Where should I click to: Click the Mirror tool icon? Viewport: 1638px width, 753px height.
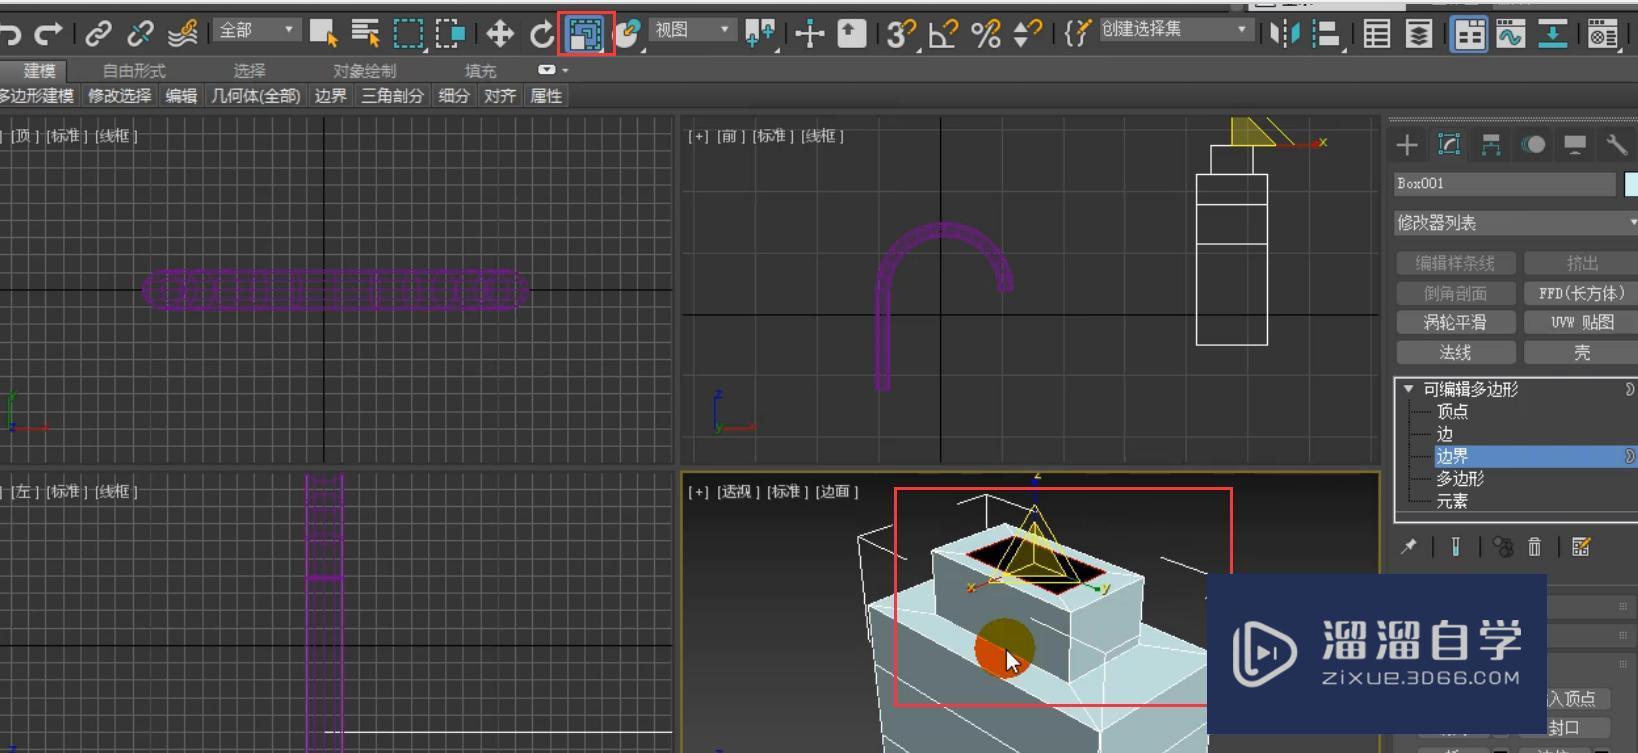[1284, 35]
